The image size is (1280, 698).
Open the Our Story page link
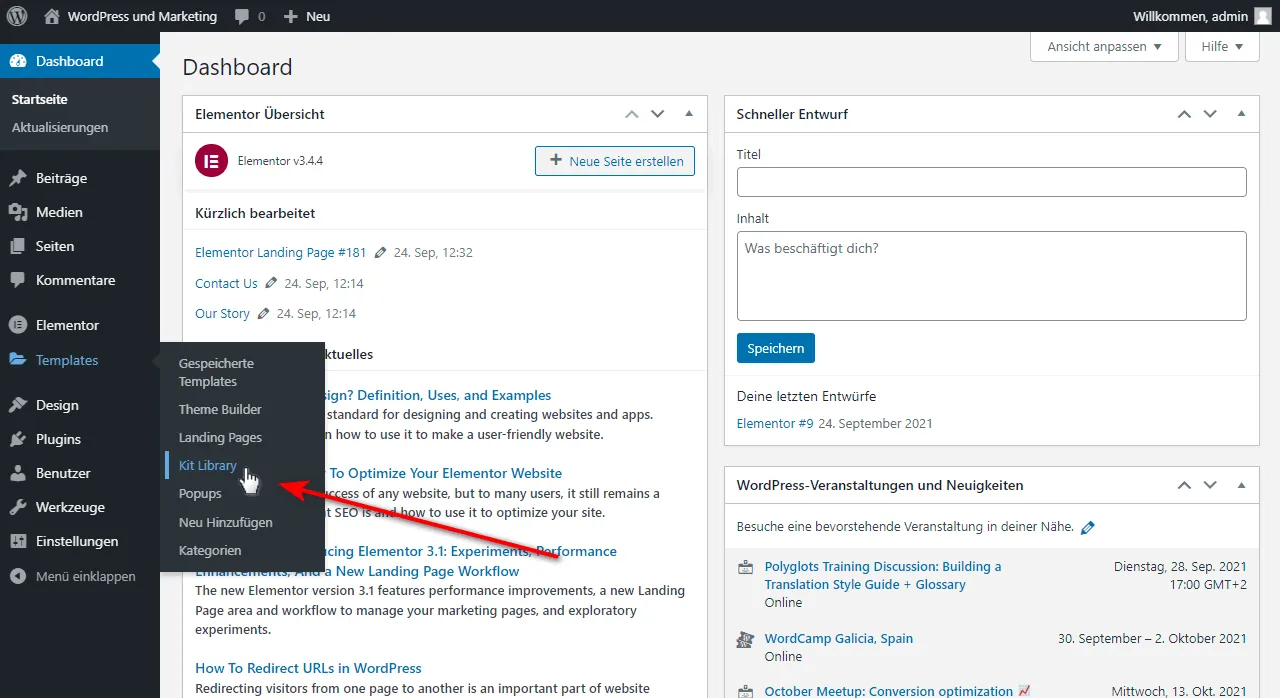(222, 313)
